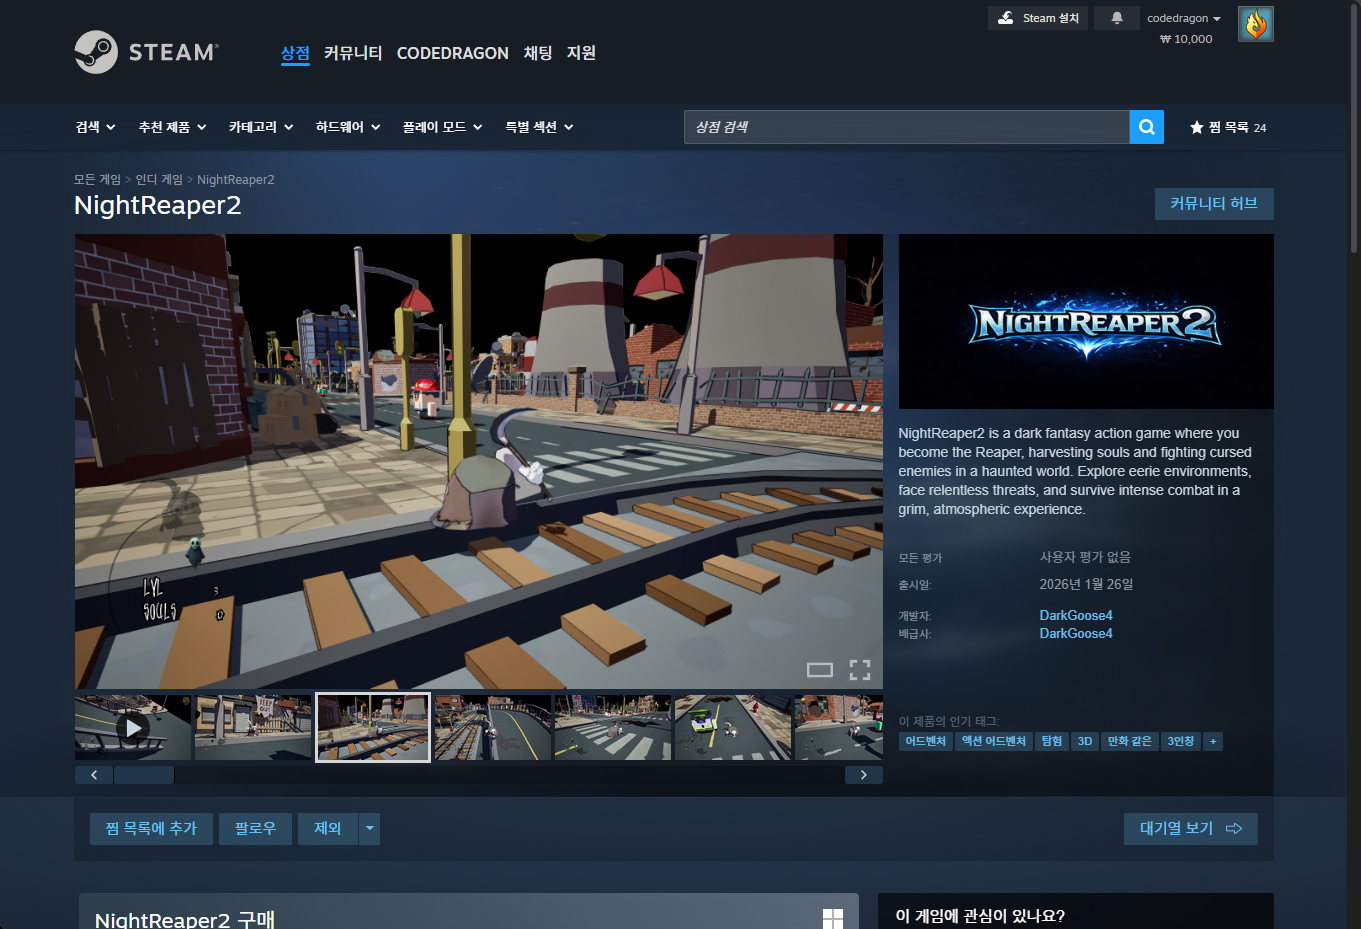
Task: Click the 2026년 1월 26일 release date
Action: click(x=1086, y=584)
